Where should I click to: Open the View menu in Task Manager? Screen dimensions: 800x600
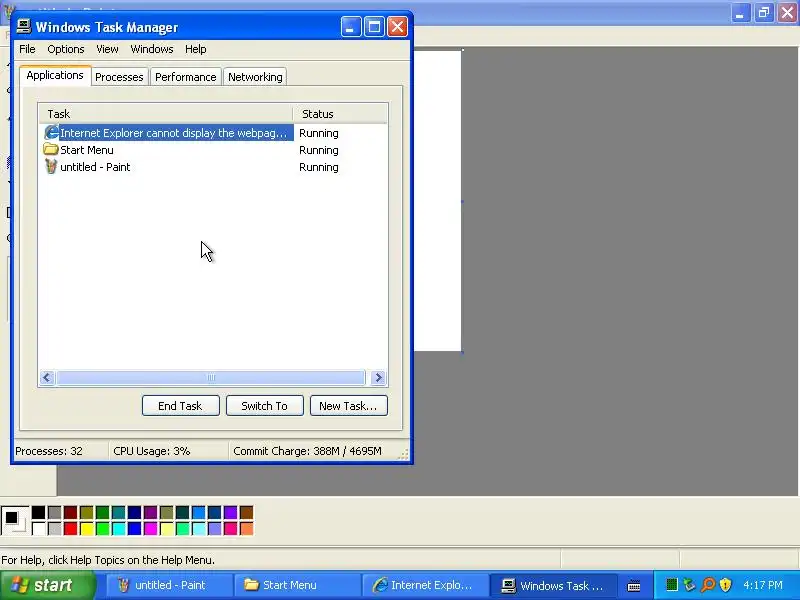pos(107,49)
